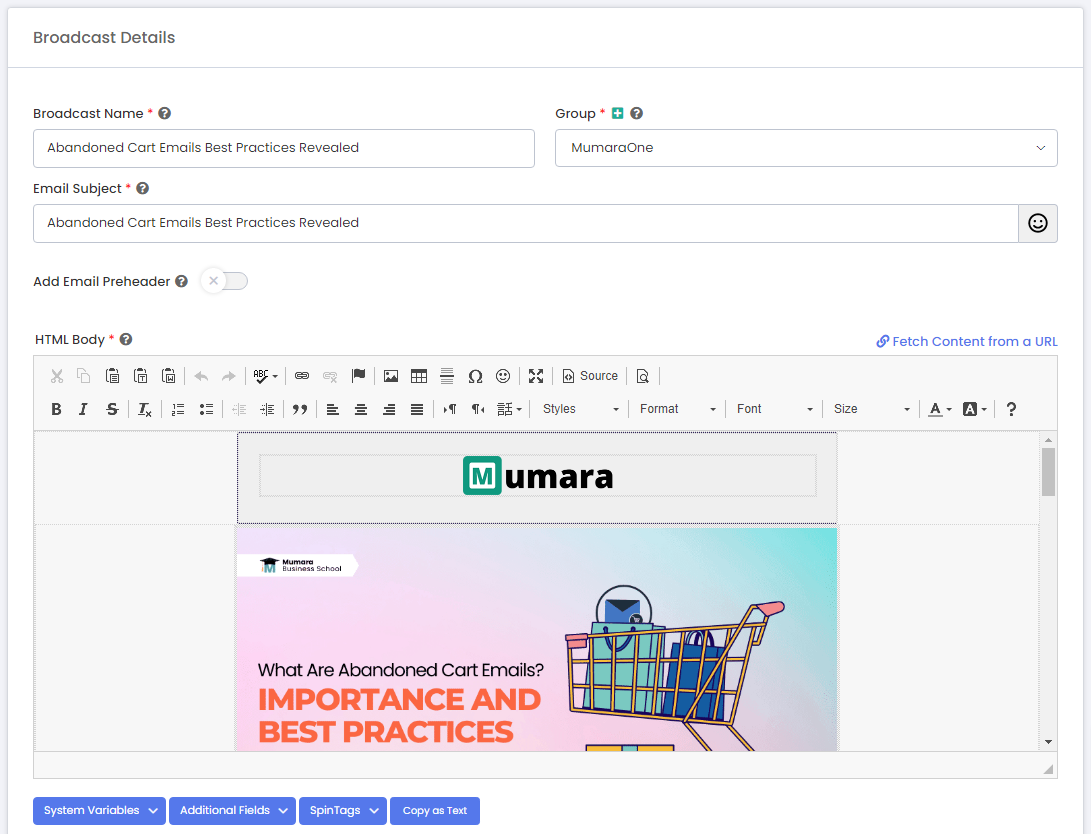Open the special character (omega) picker
The height and width of the screenshot is (834, 1091).
(x=475, y=376)
